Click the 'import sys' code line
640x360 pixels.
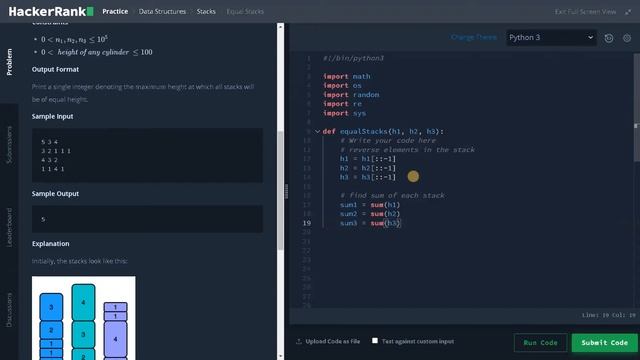pos(344,113)
